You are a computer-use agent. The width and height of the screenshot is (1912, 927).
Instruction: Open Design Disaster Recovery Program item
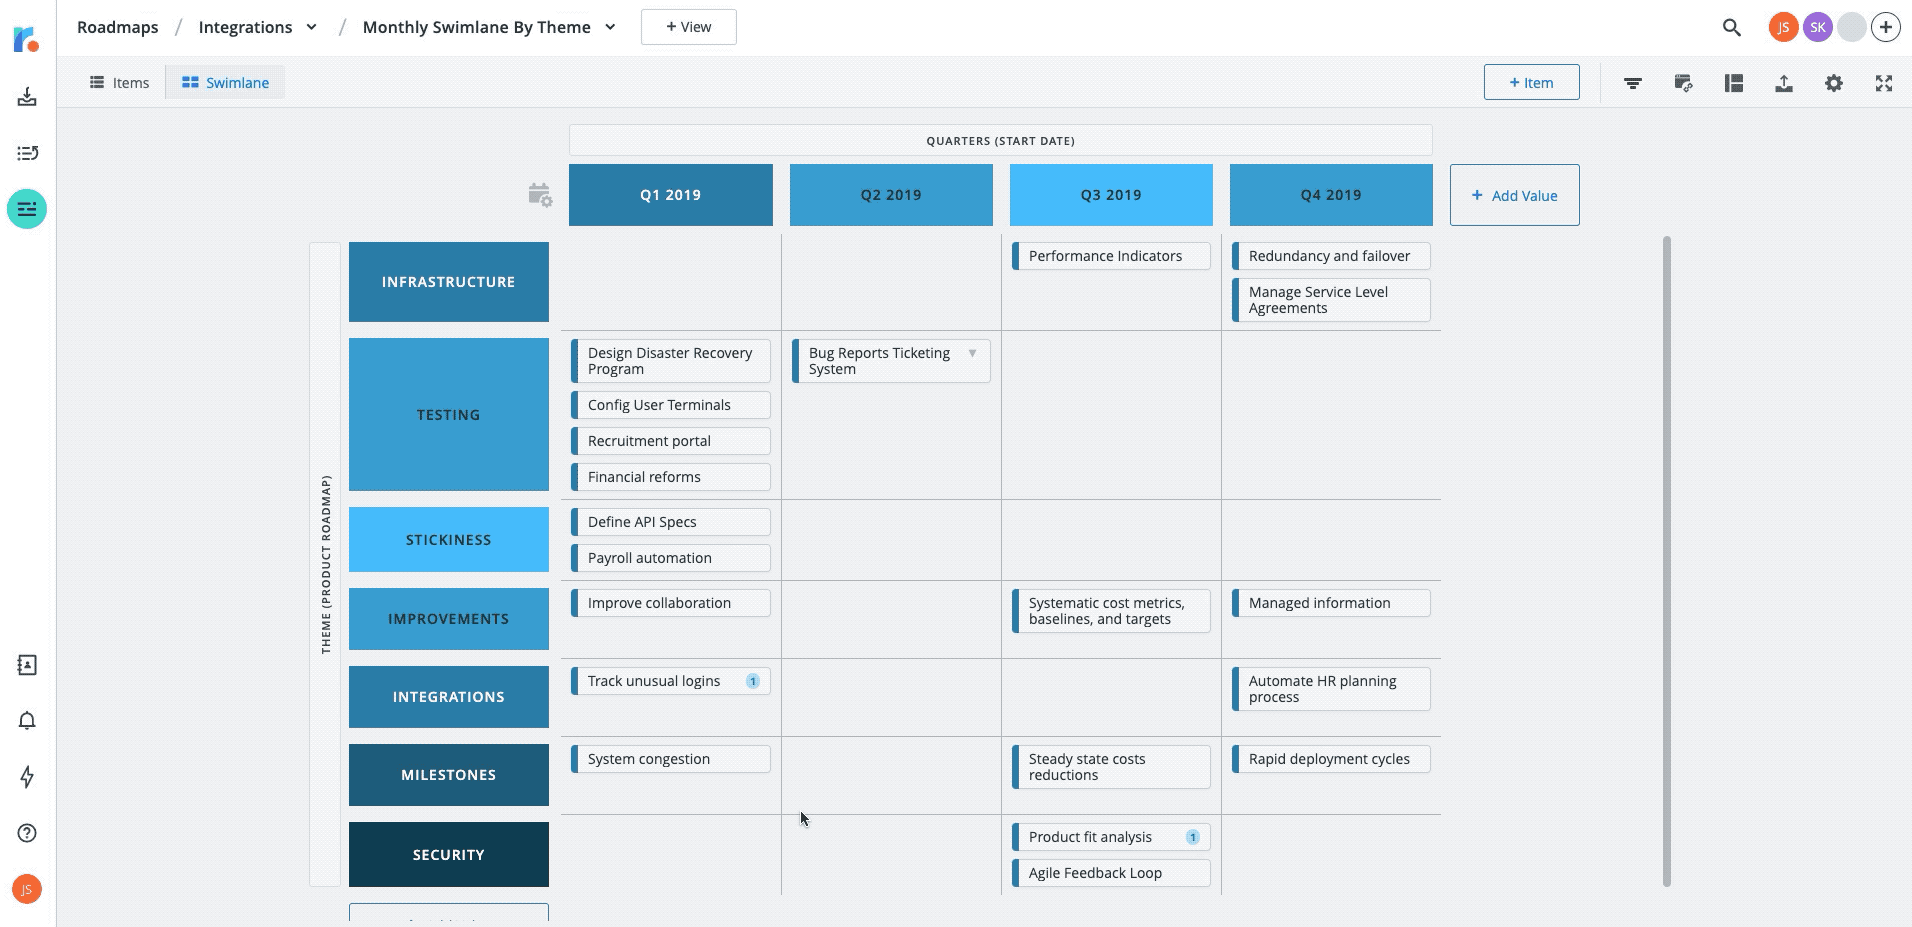(671, 361)
